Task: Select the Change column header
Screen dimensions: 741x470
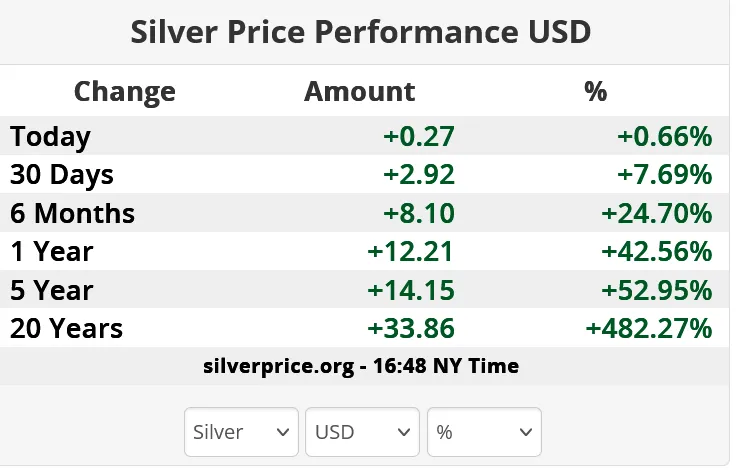Action: pos(124,92)
